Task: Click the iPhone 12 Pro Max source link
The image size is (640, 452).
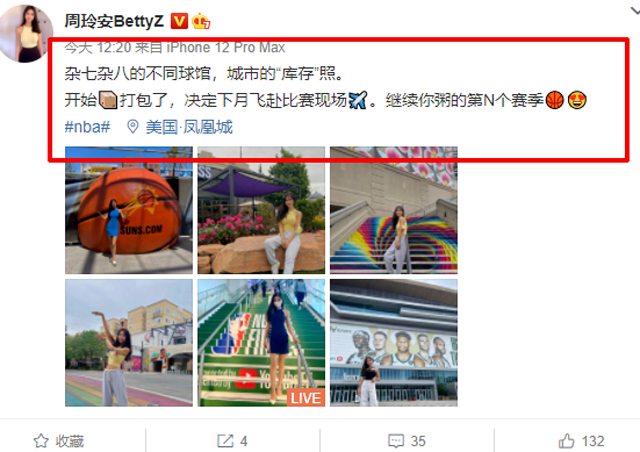Action: click(x=226, y=48)
